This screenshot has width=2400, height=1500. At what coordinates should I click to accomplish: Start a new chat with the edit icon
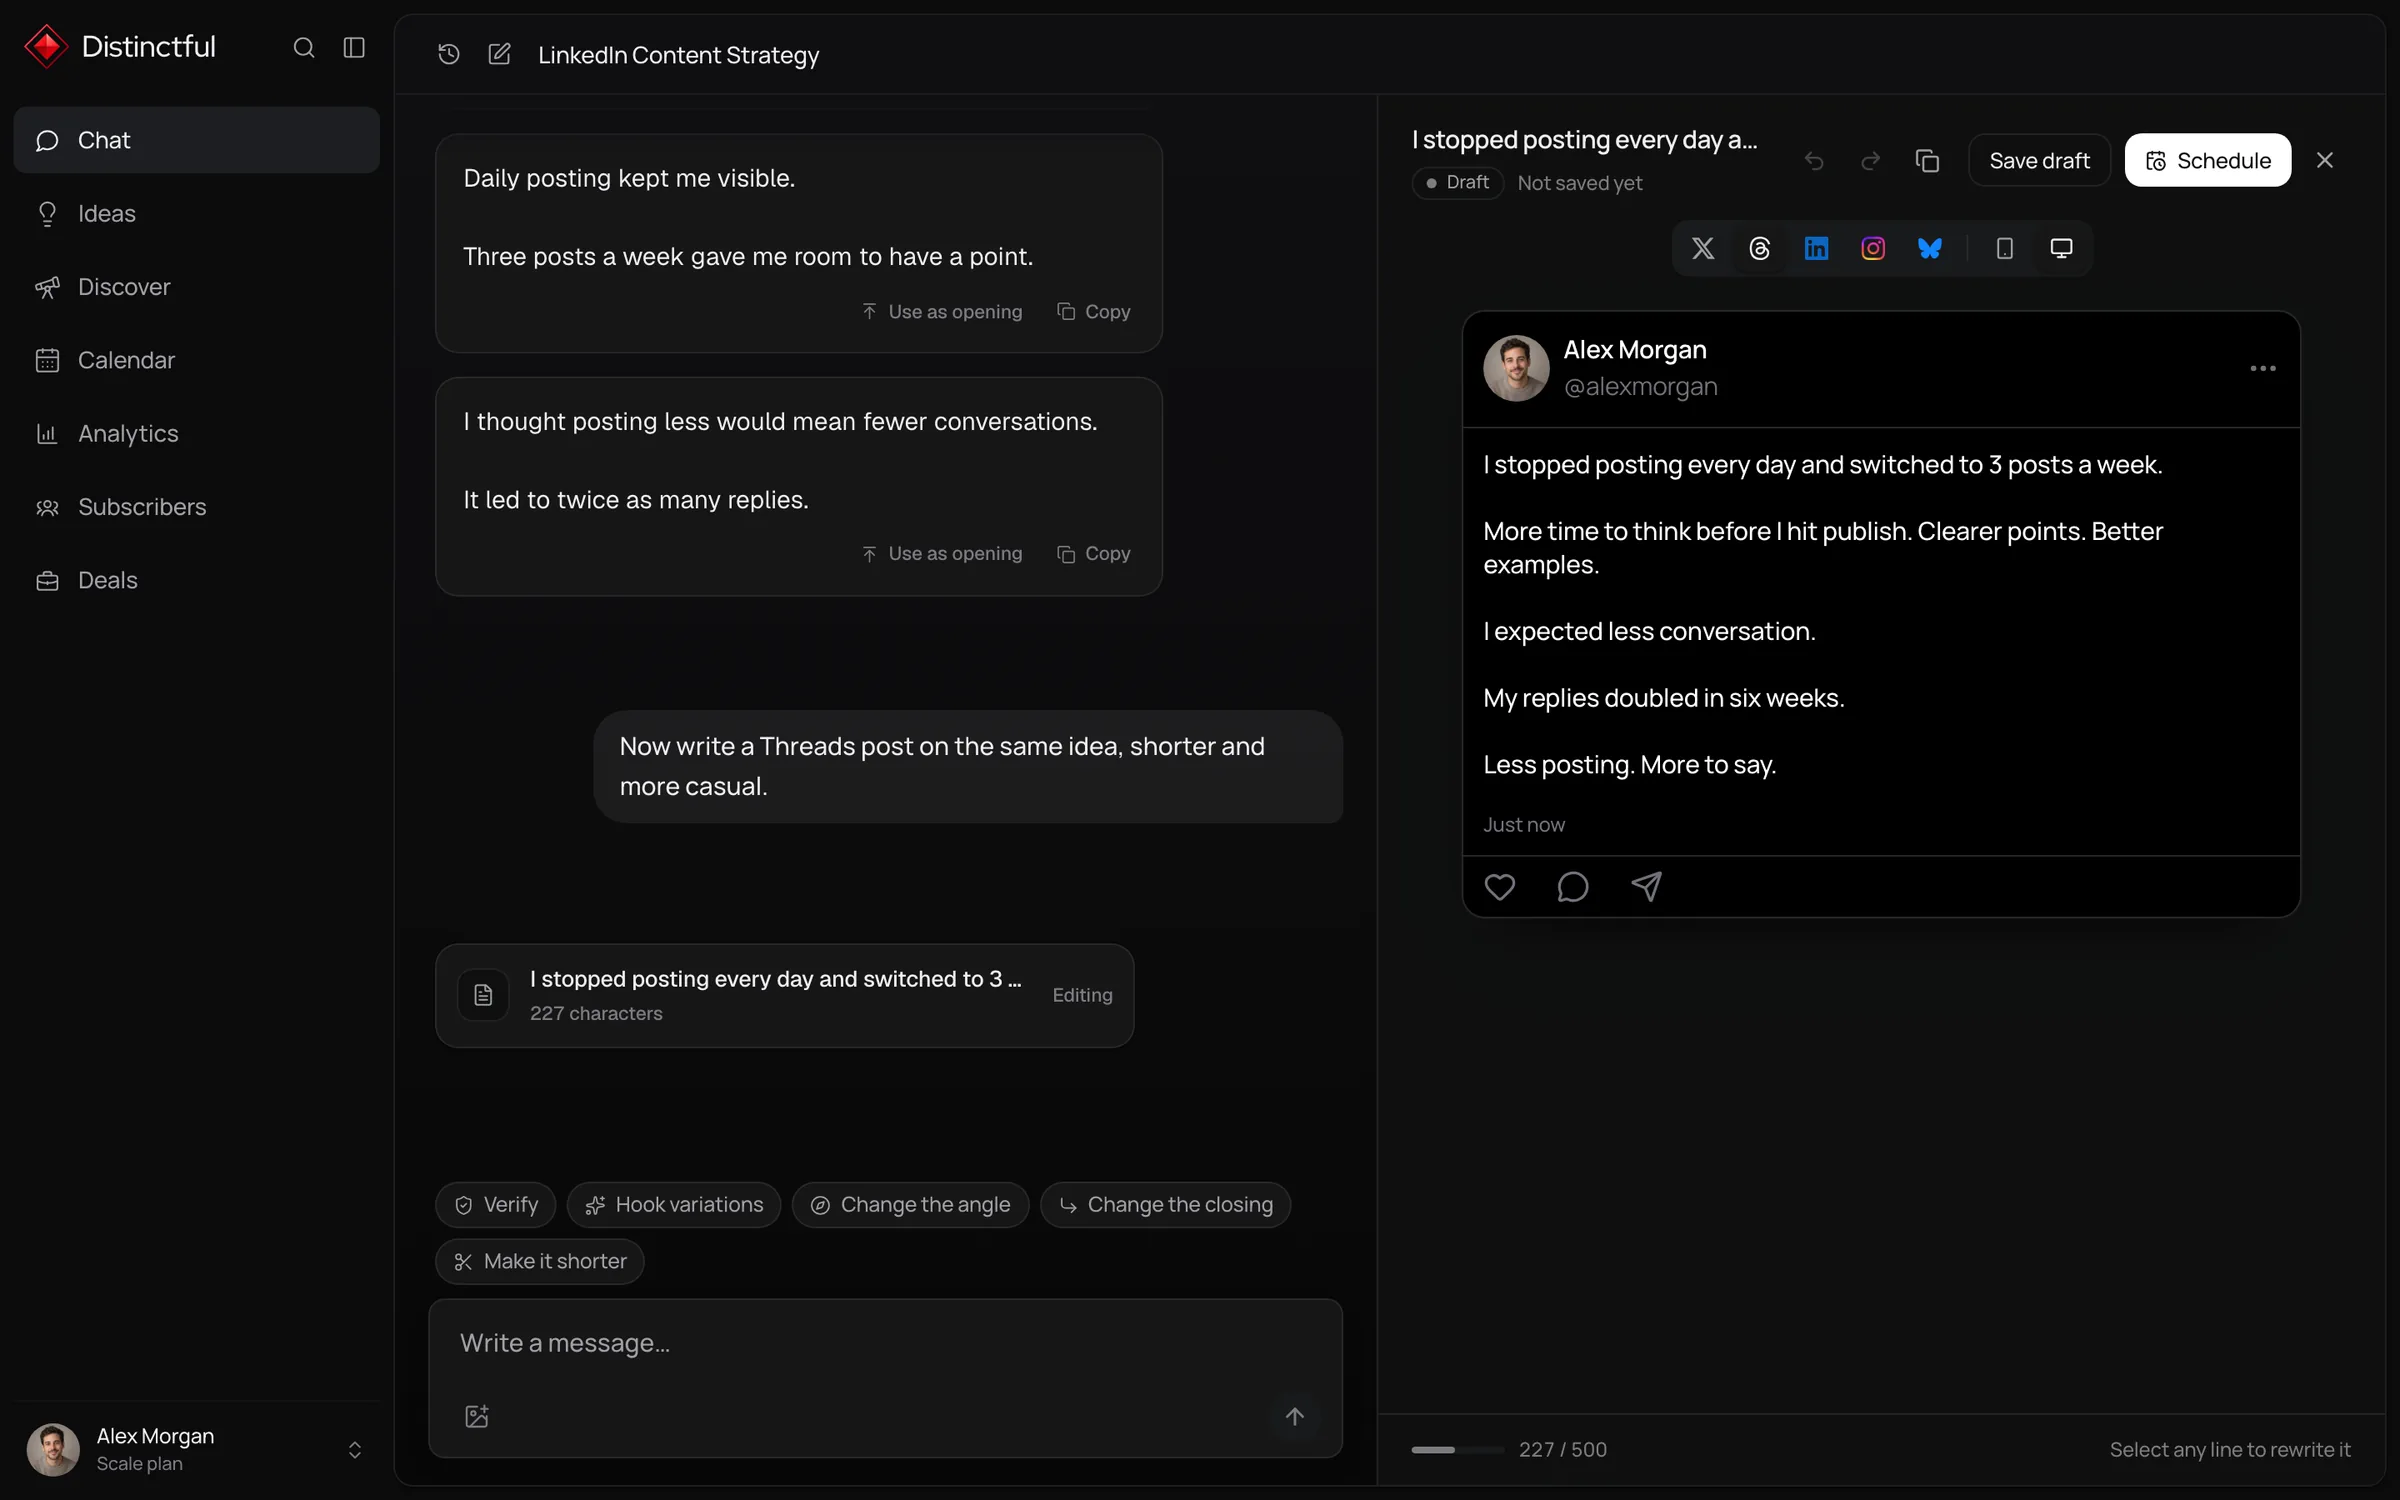coord(499,54)
